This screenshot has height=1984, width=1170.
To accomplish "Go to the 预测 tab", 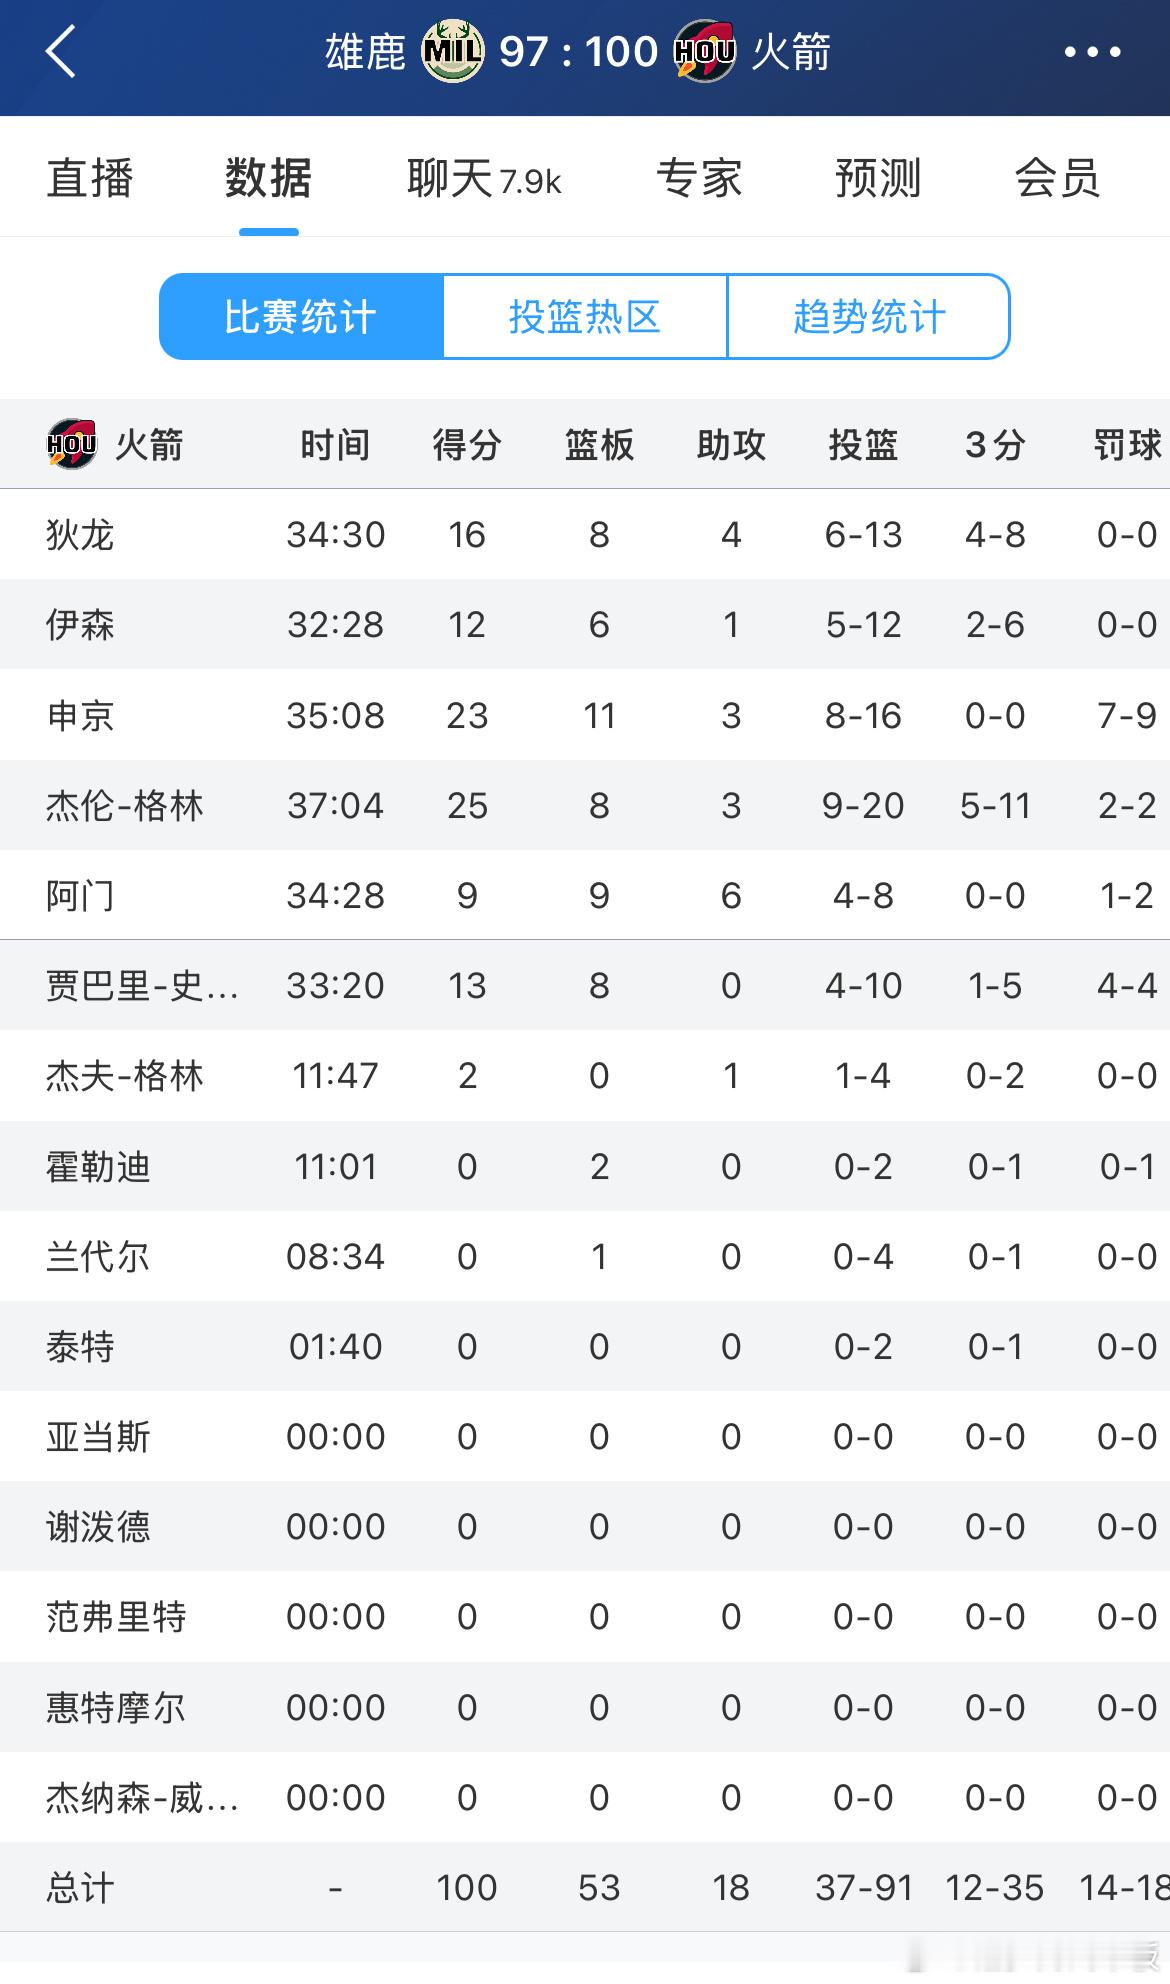I will coord(878,179).
